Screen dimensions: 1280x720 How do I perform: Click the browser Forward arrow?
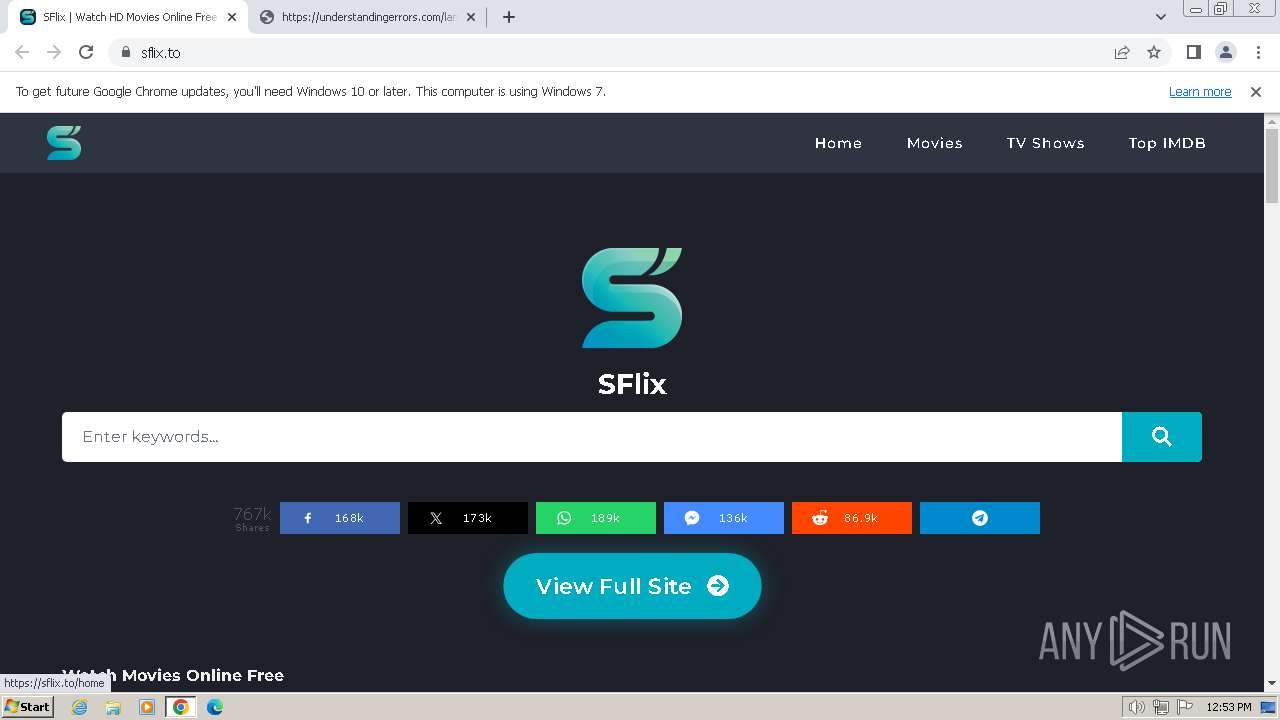pos(54,52)
